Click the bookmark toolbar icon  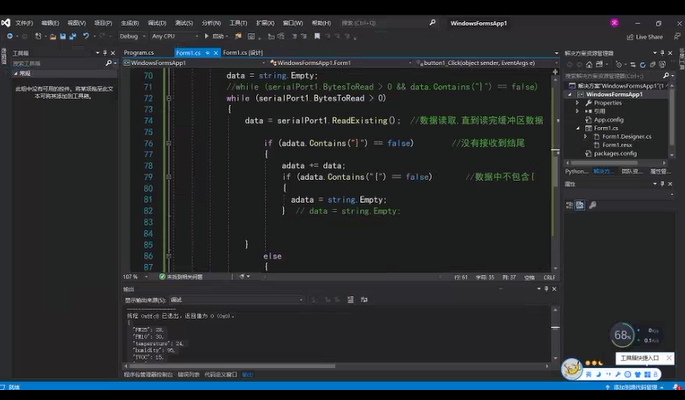(x=317, y=37)
